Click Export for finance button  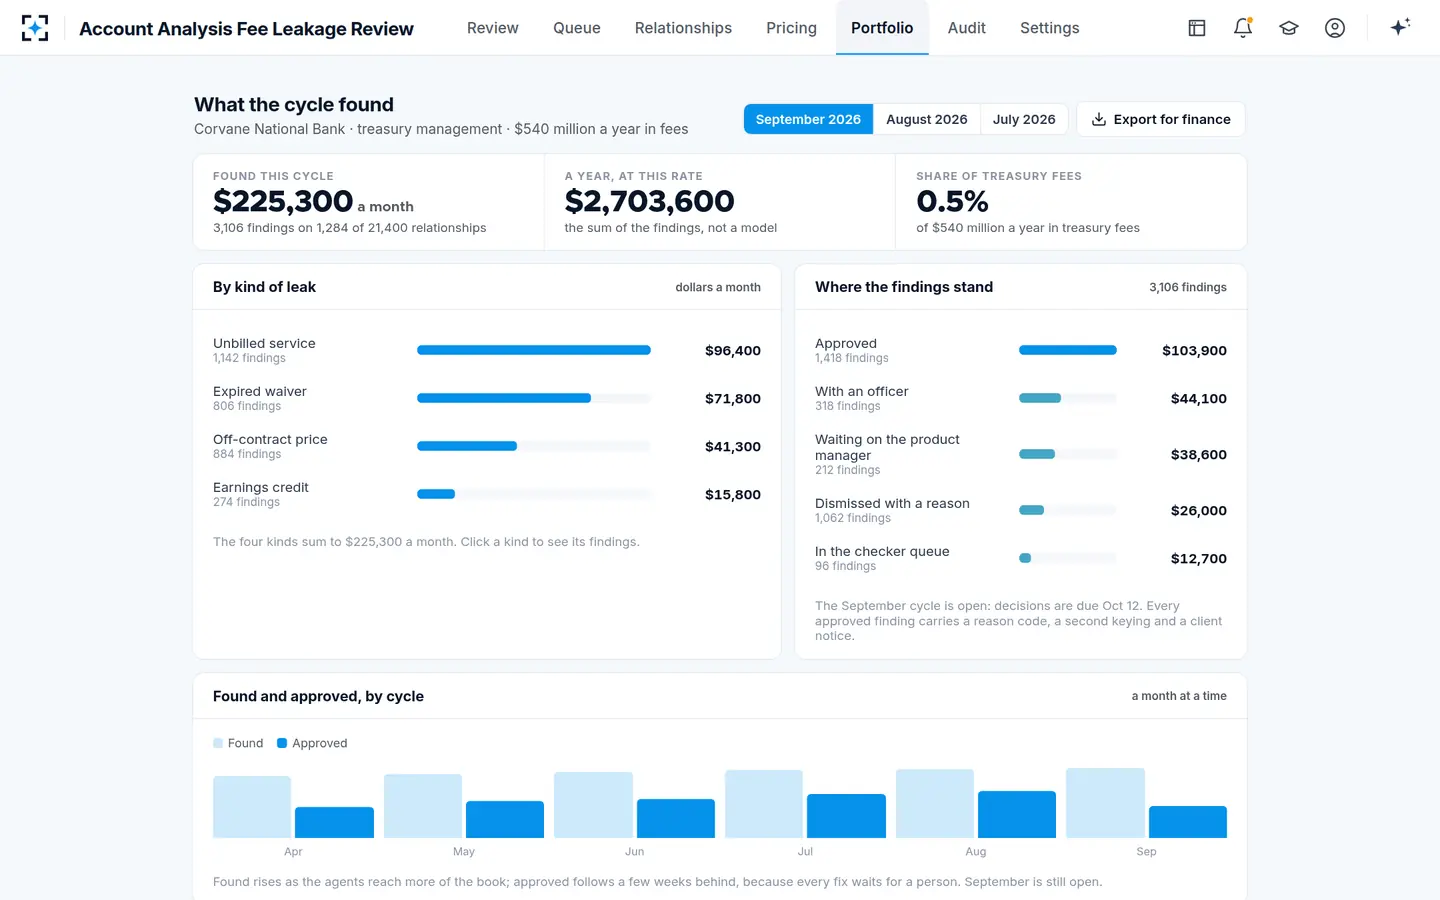(x=1161, y=119)
